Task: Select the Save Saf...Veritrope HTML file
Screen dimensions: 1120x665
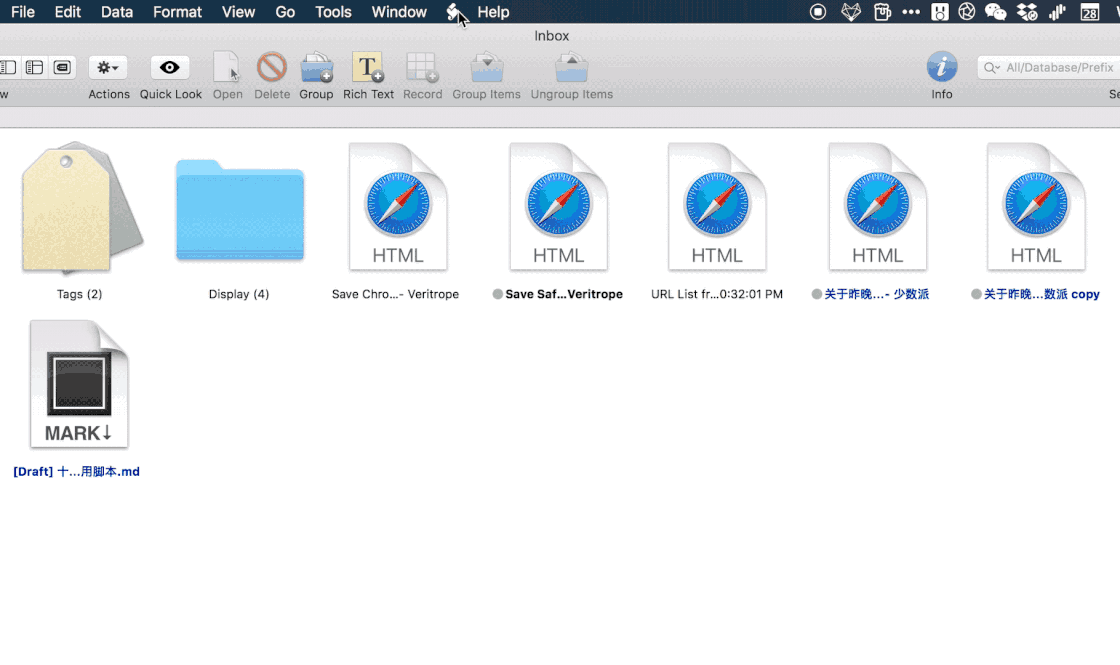Action: click(x=559, y=207)
